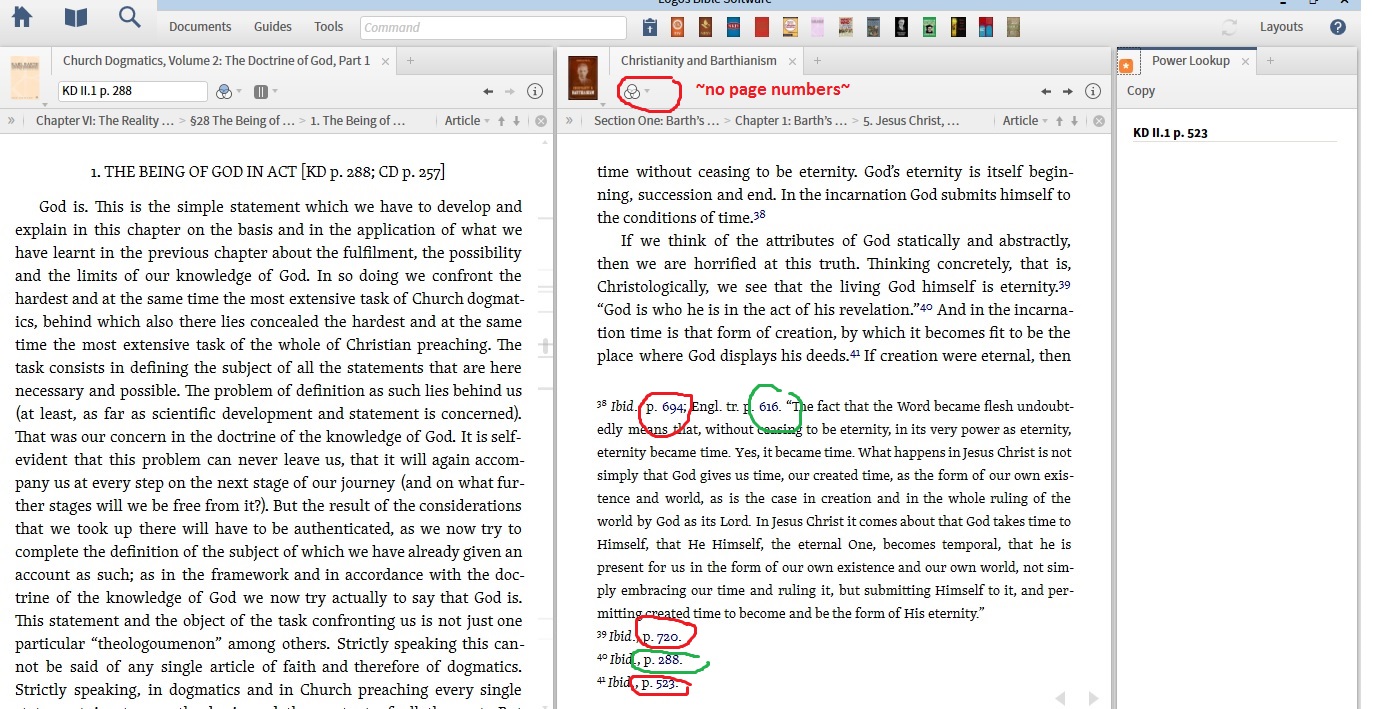Select the Christianity and Barthianism tab
This screenshot has width=1373, height=709.
coord(699,61)
